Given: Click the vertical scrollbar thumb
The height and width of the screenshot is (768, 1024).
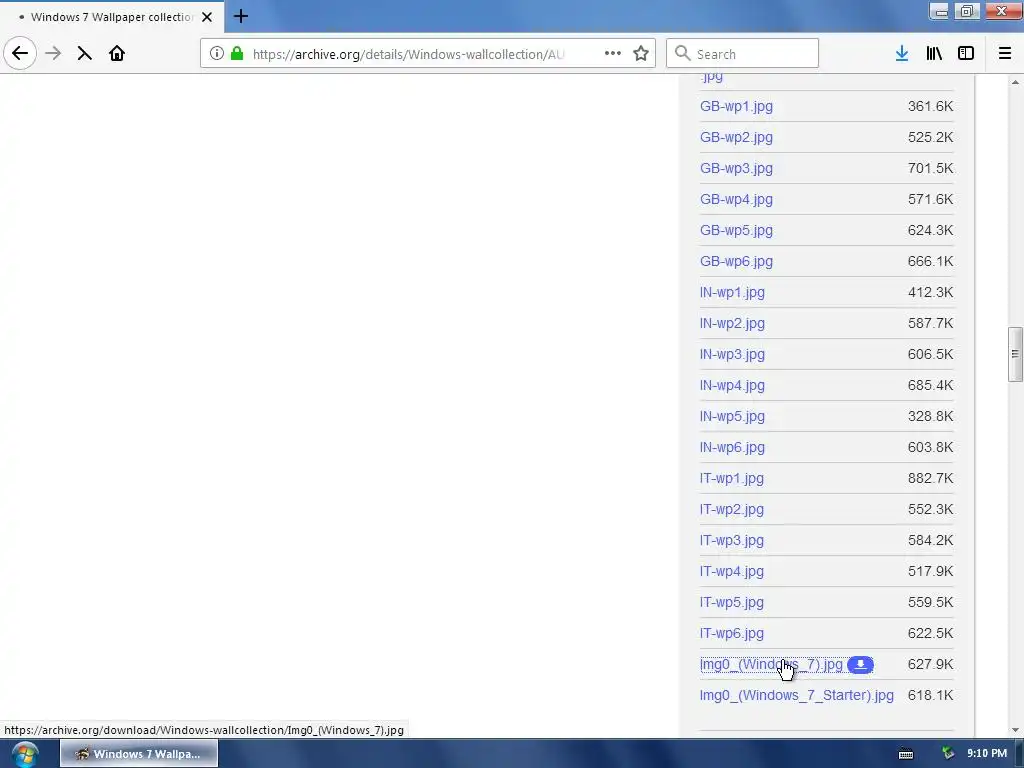Looking at the screenshot, I should [x=1015, y=354].
